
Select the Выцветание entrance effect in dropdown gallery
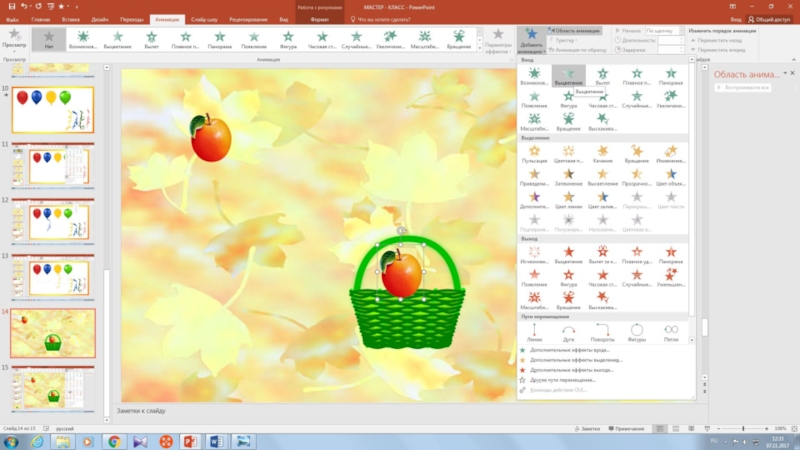point(568,78)
